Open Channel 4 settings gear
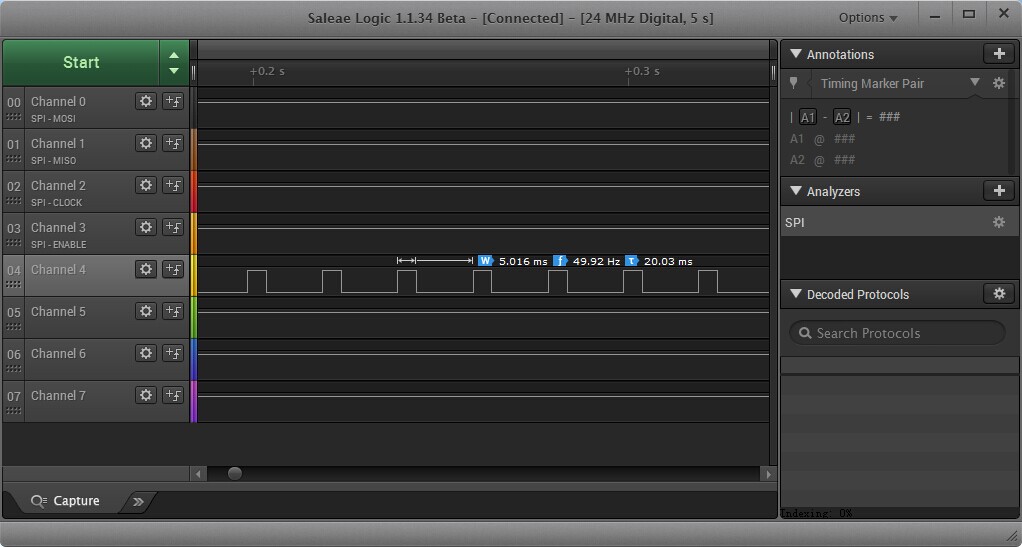Image resolution: width=1022 pixels, height=547 pixels. tap(146, 269)
